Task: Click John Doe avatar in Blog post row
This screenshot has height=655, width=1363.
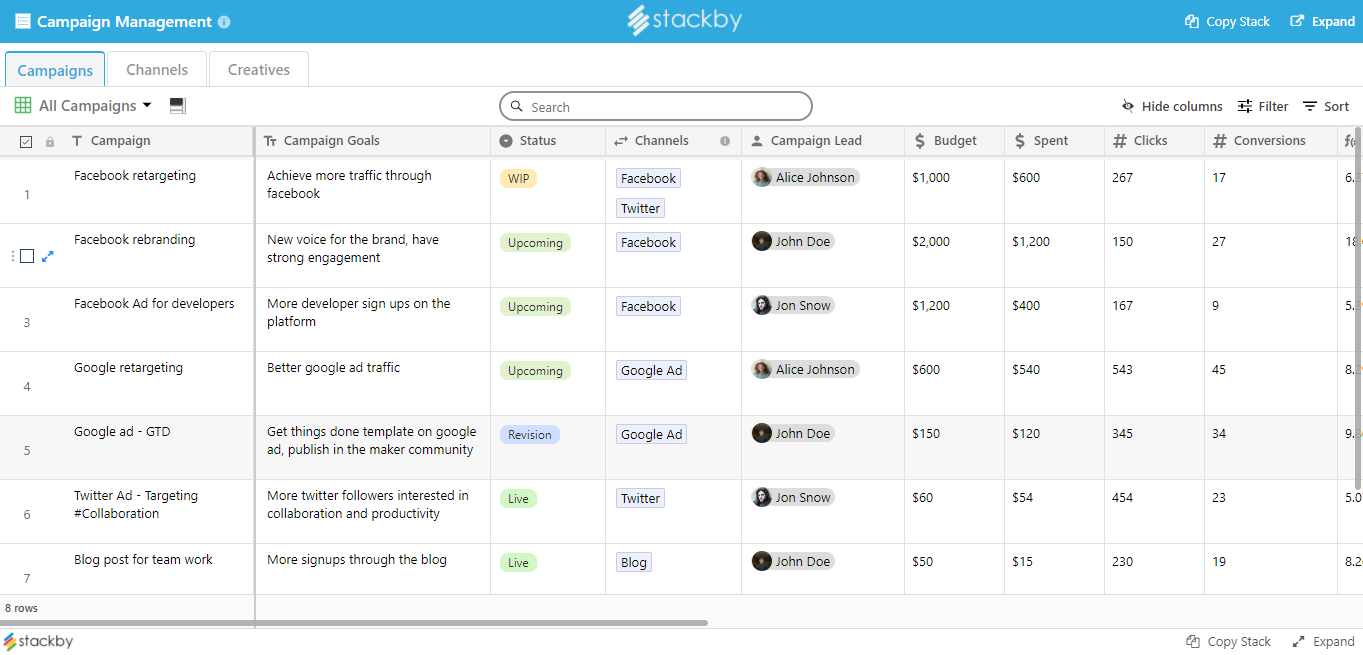Action: pos(762,561)
